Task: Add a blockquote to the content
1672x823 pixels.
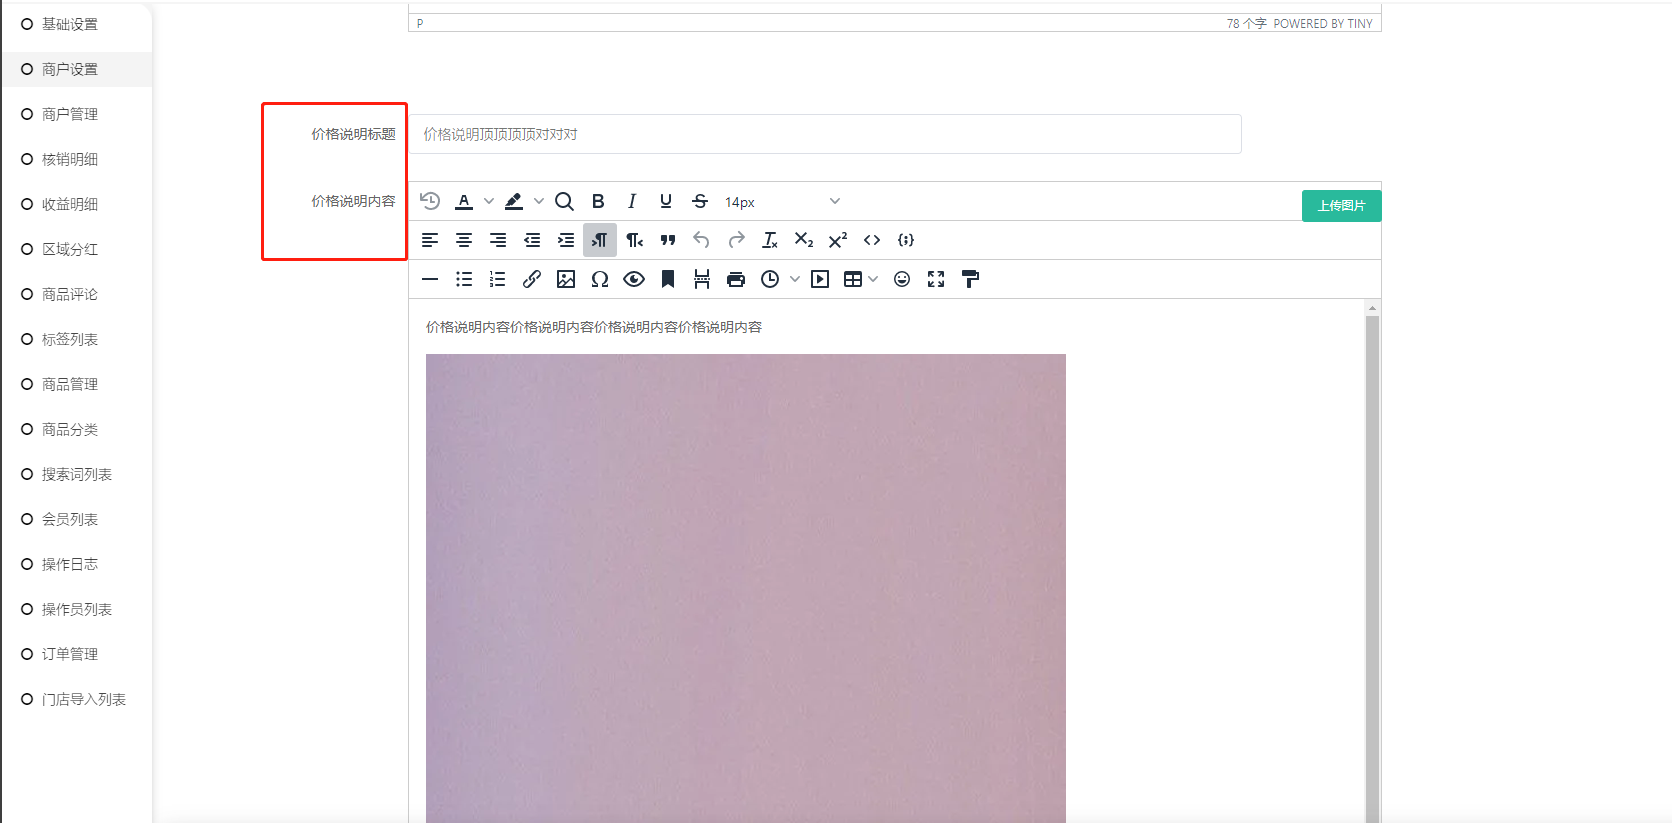Action: pyautogui.click(x=668, y=240)
